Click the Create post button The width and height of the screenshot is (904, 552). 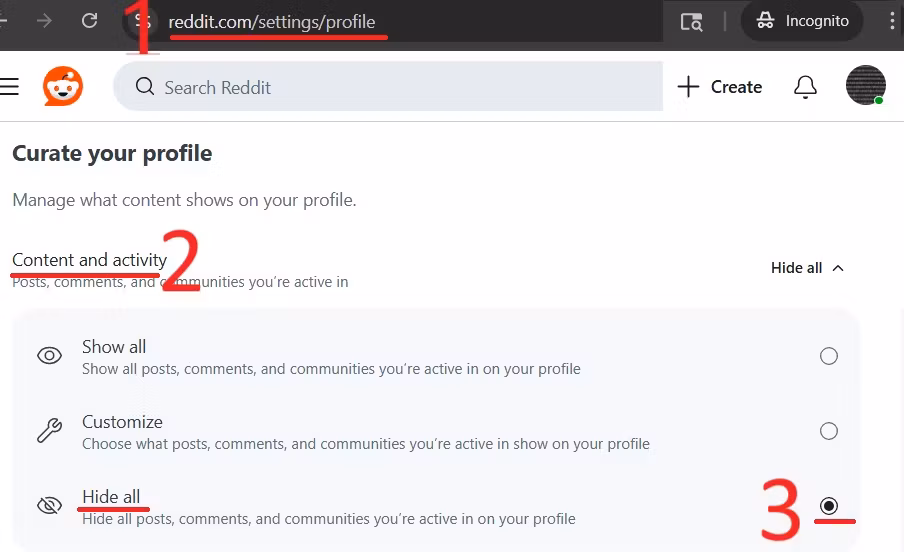coord(720,87)
